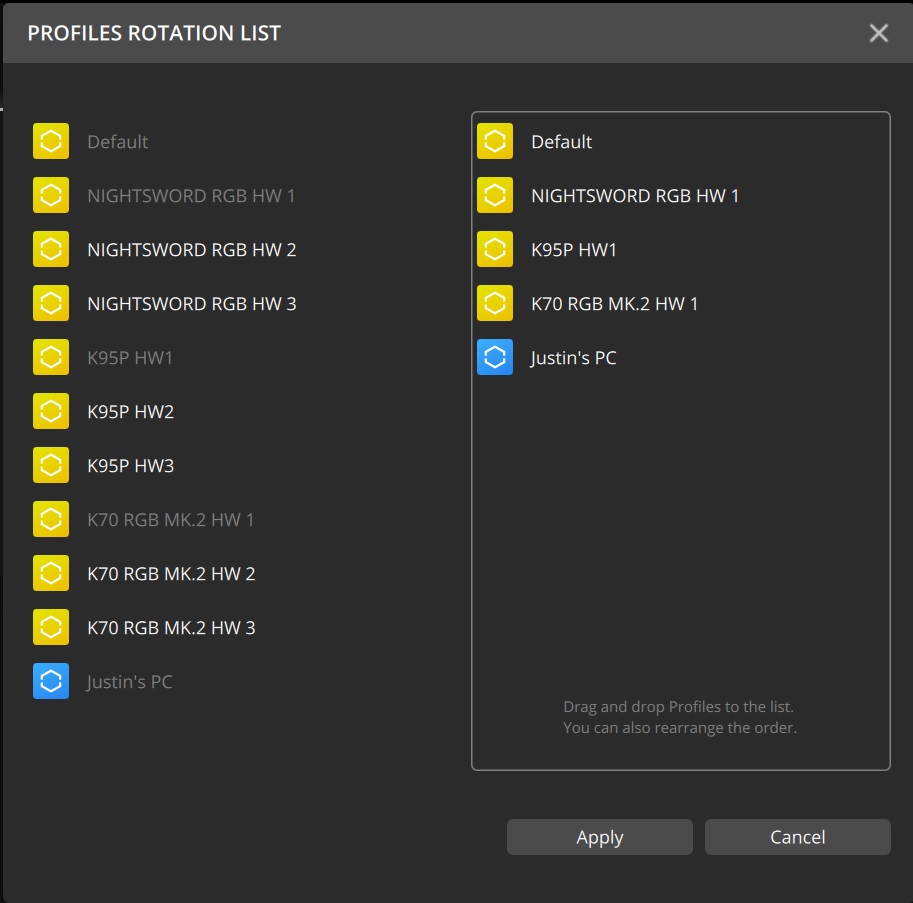
Task: Click the profile icon for K70 RGB MK.2 HW 2
Action: click(51, 573)
